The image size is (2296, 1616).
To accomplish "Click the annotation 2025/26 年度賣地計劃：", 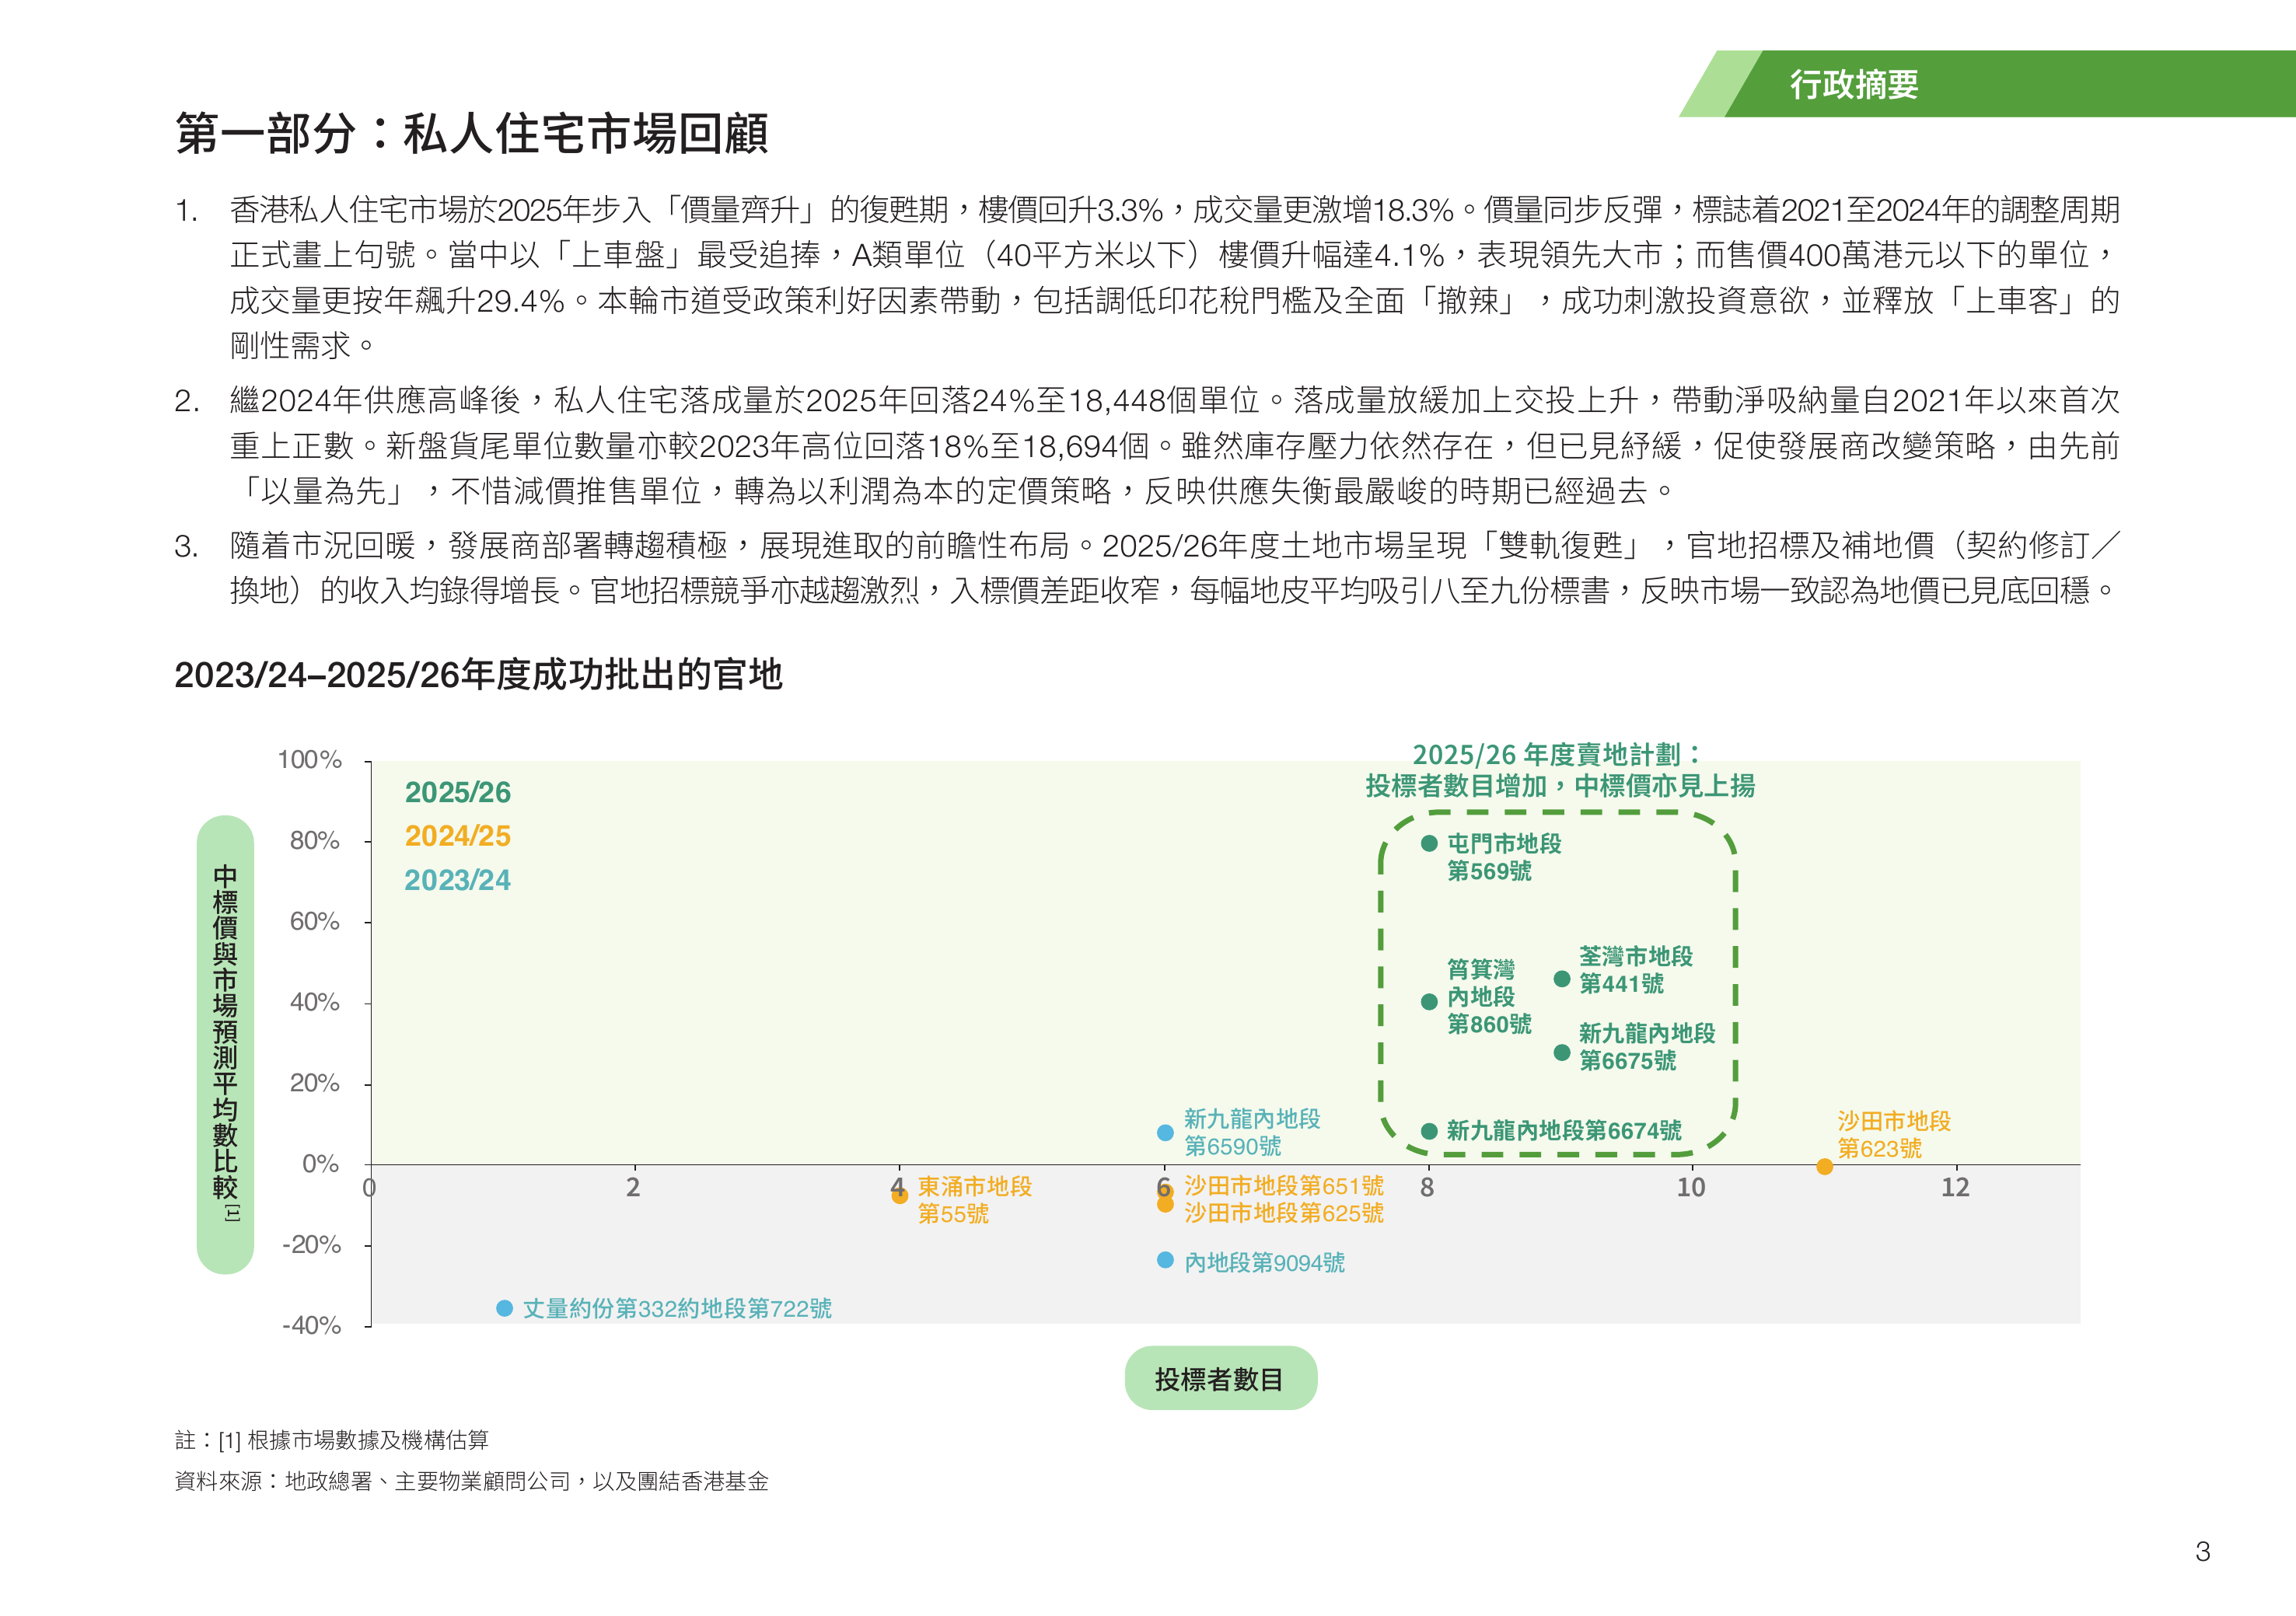I will coord(1557,754).
